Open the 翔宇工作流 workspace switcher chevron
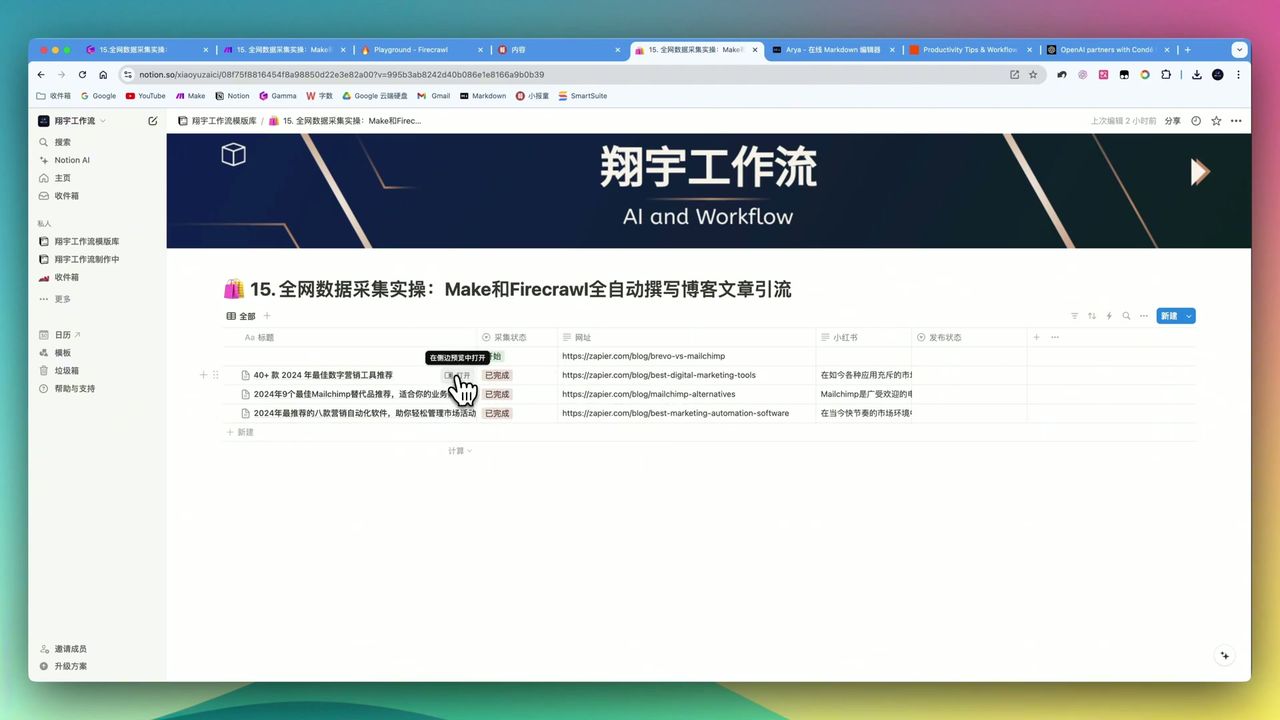The width and height of the screenshot is (1280, 720). pos(102,120)
